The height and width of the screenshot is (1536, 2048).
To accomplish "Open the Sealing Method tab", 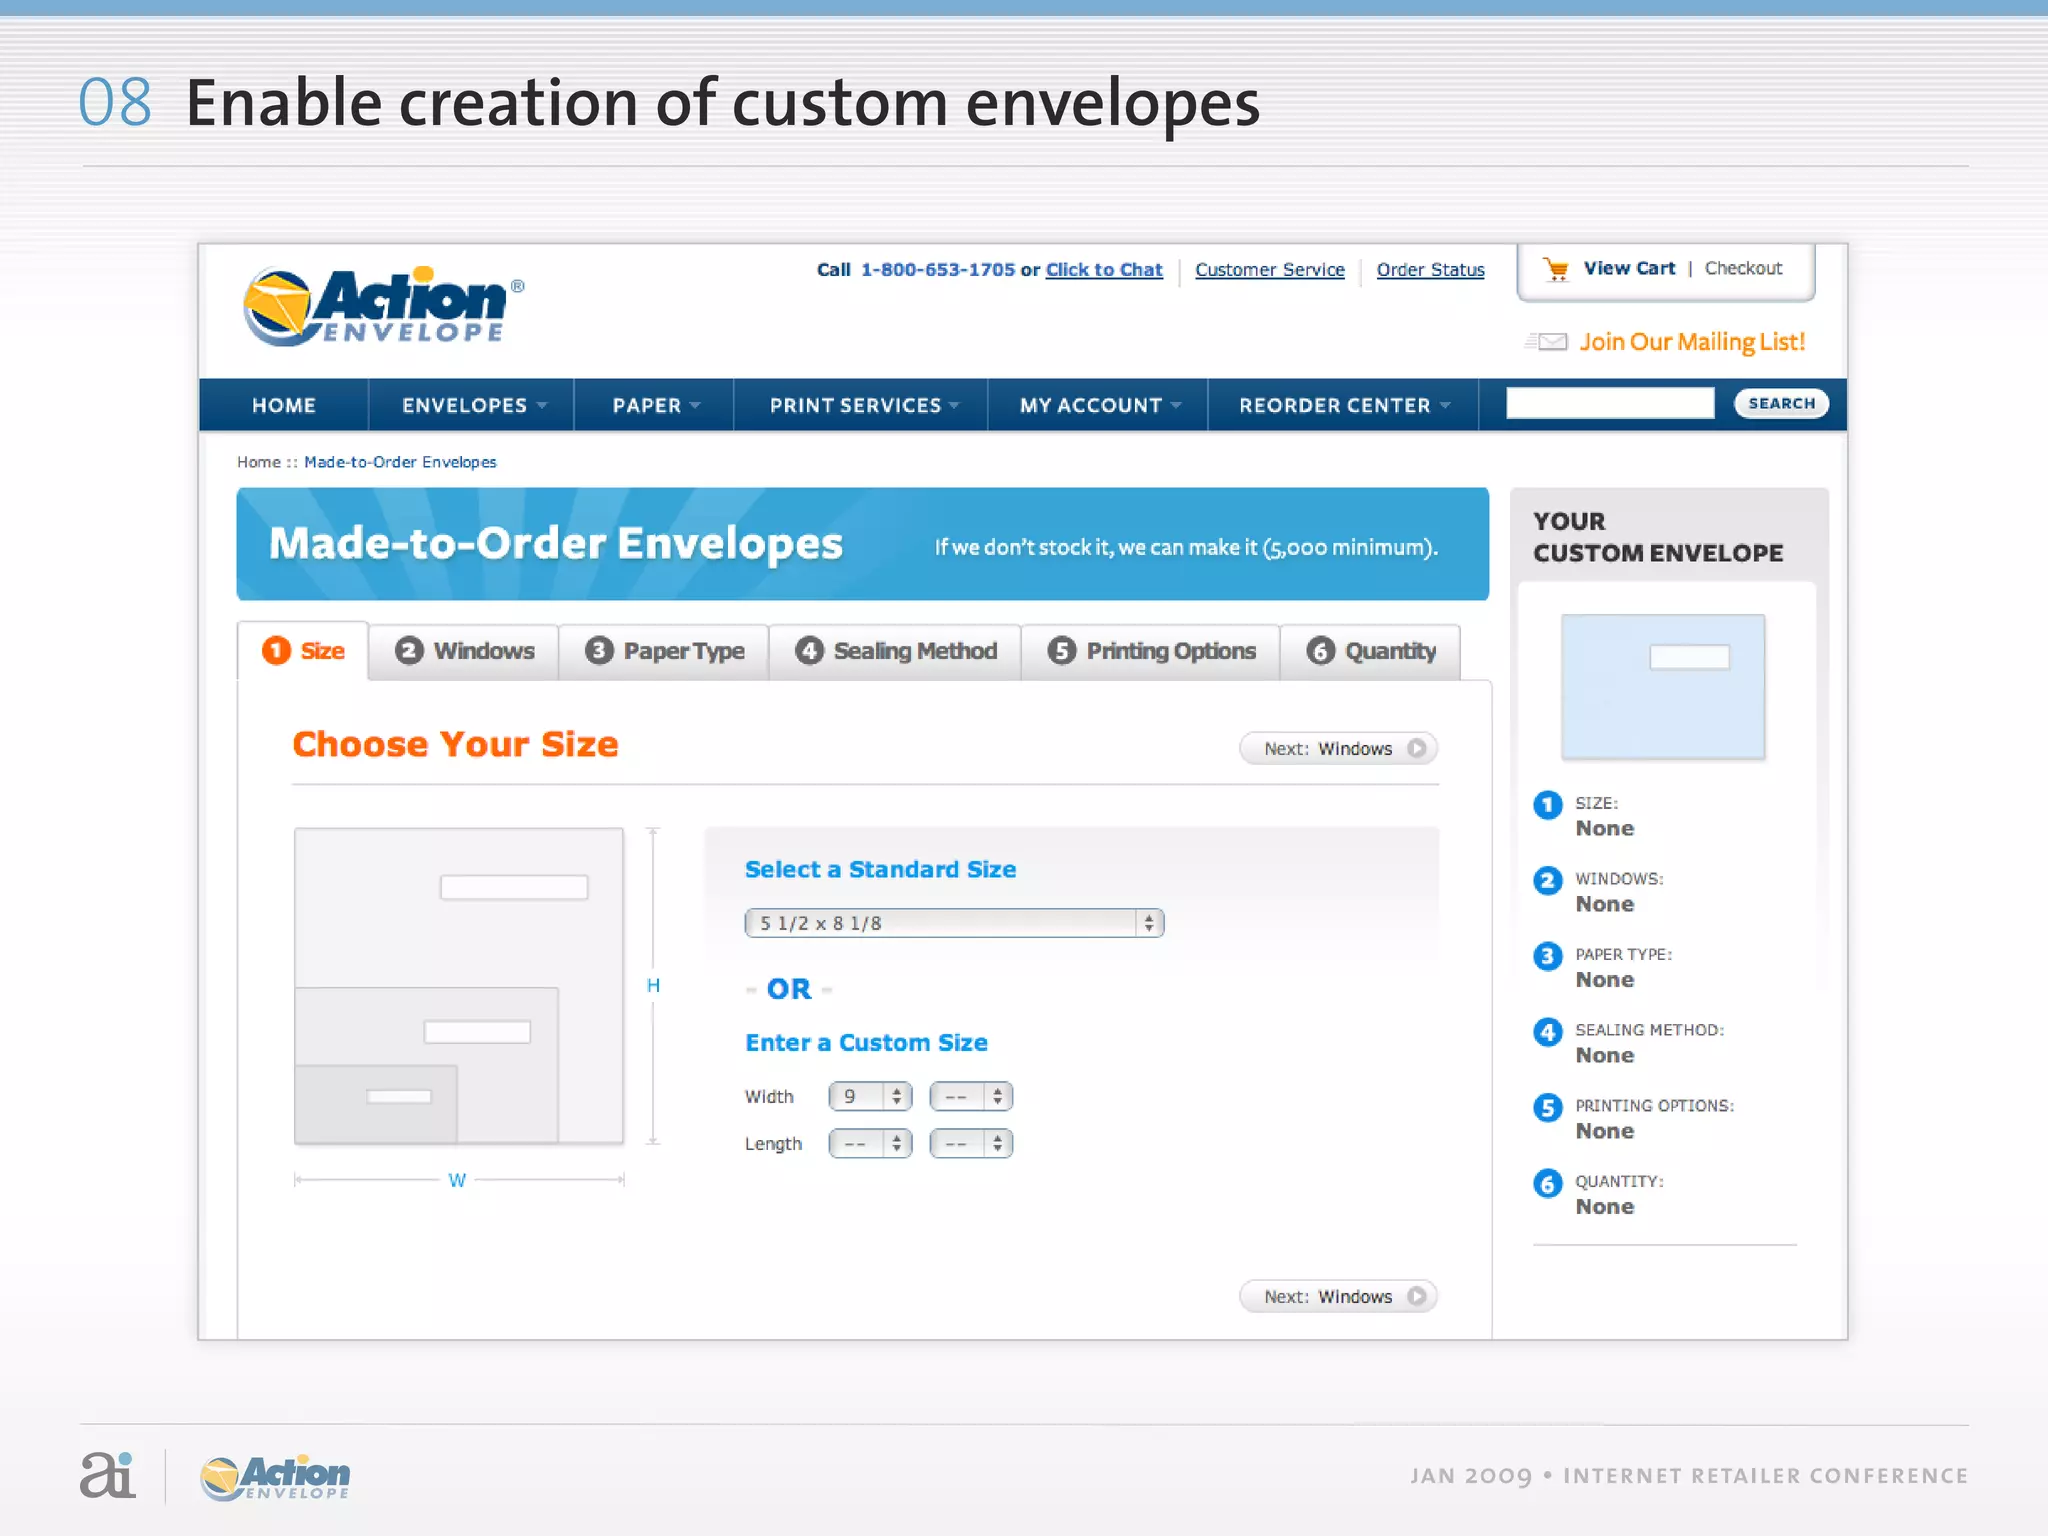I will [x=895, y=652].
